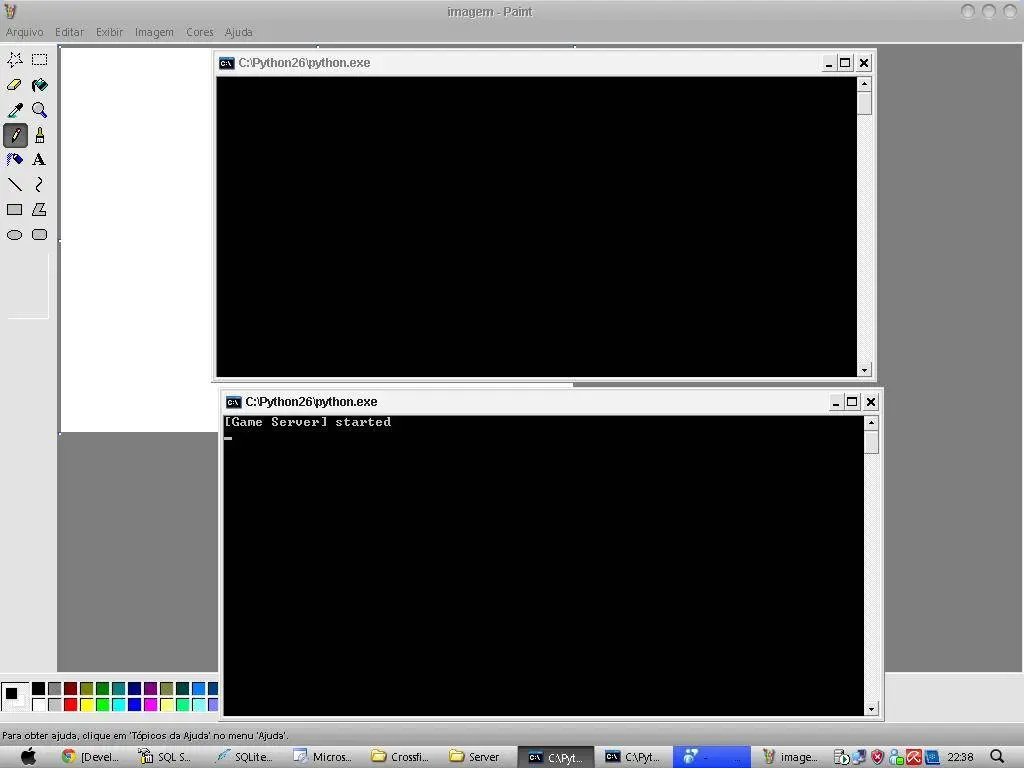Pick the Color Picker eyedropper tool
The height and width of the screenshot is (768, 1024).
(14, 110)
